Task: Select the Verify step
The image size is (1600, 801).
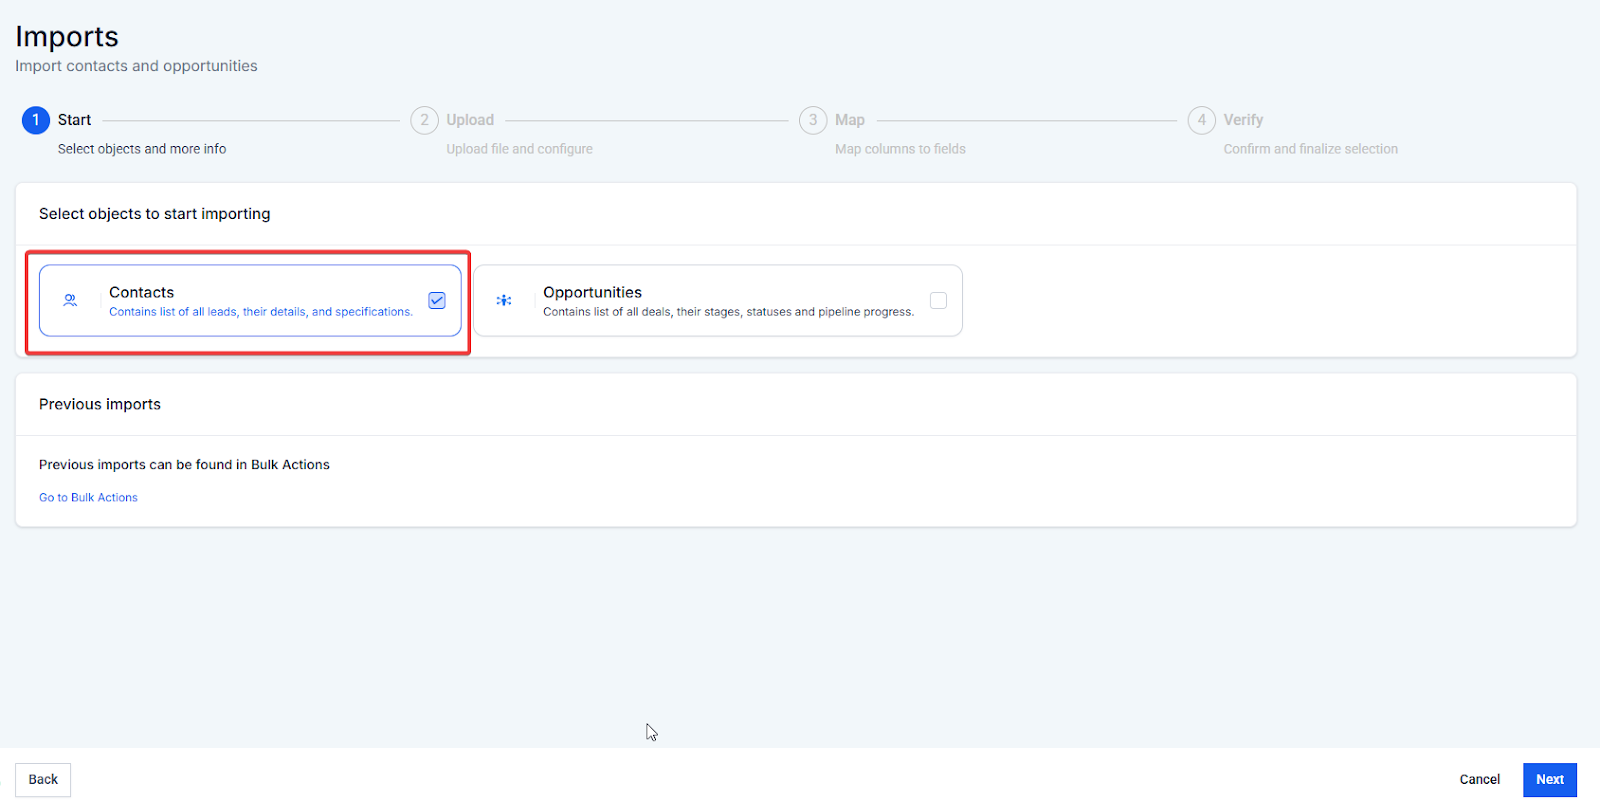Action: 1243,120
